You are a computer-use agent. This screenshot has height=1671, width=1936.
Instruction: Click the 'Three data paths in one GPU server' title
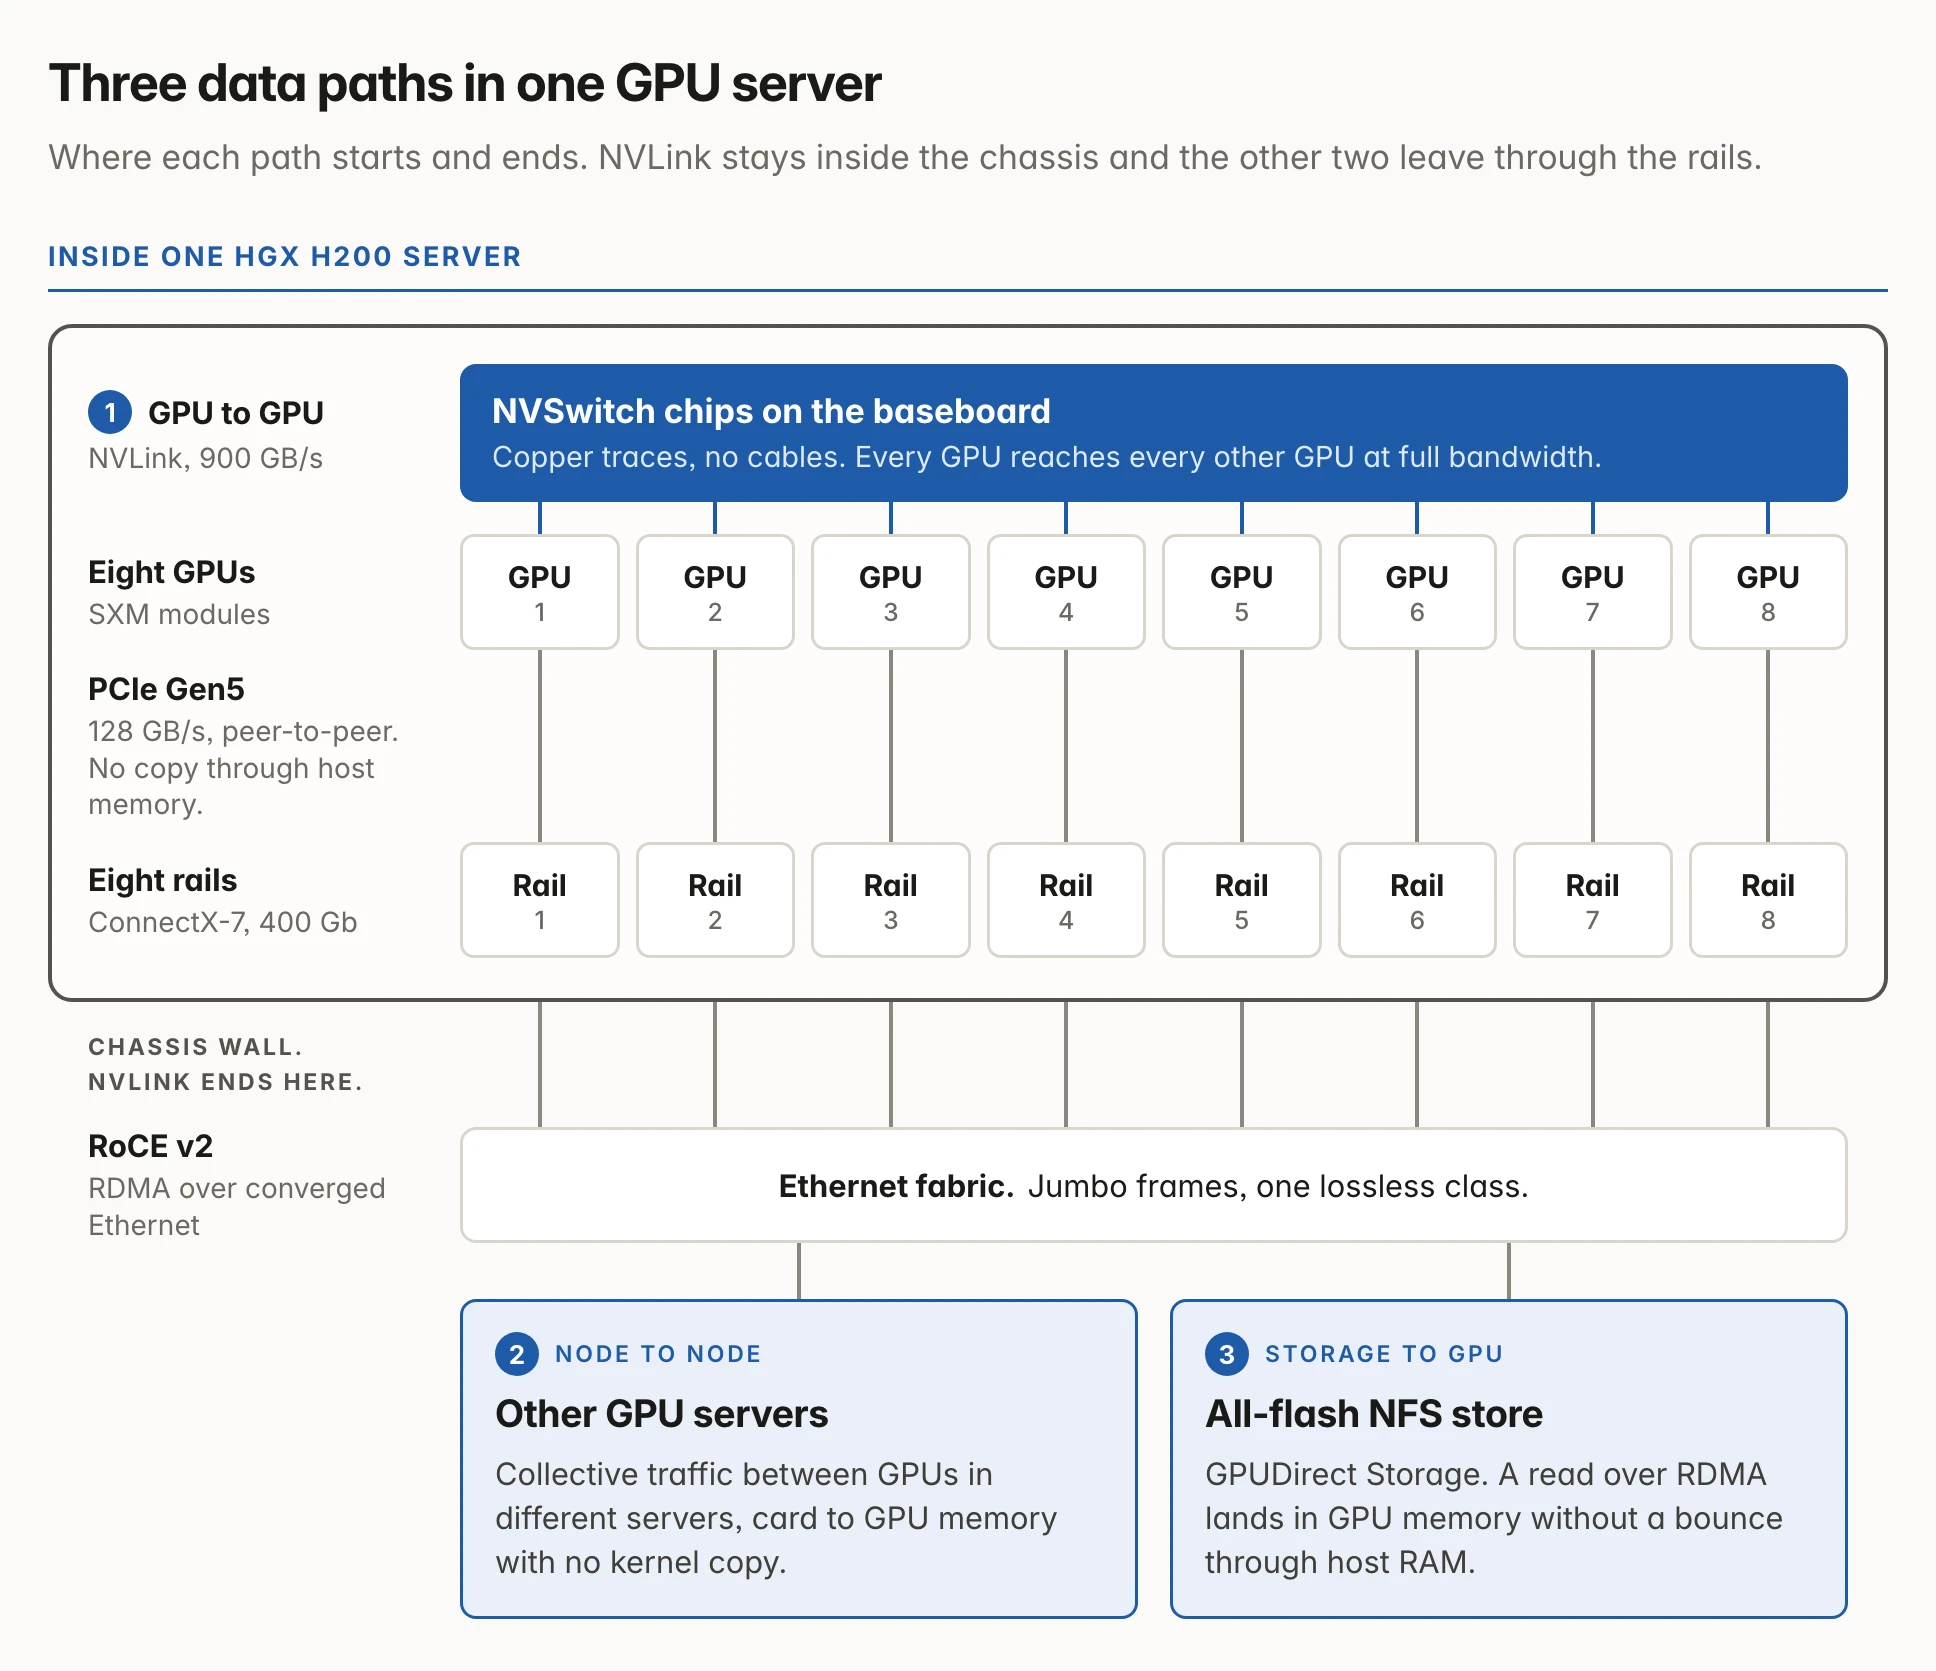tap(465, 83)
